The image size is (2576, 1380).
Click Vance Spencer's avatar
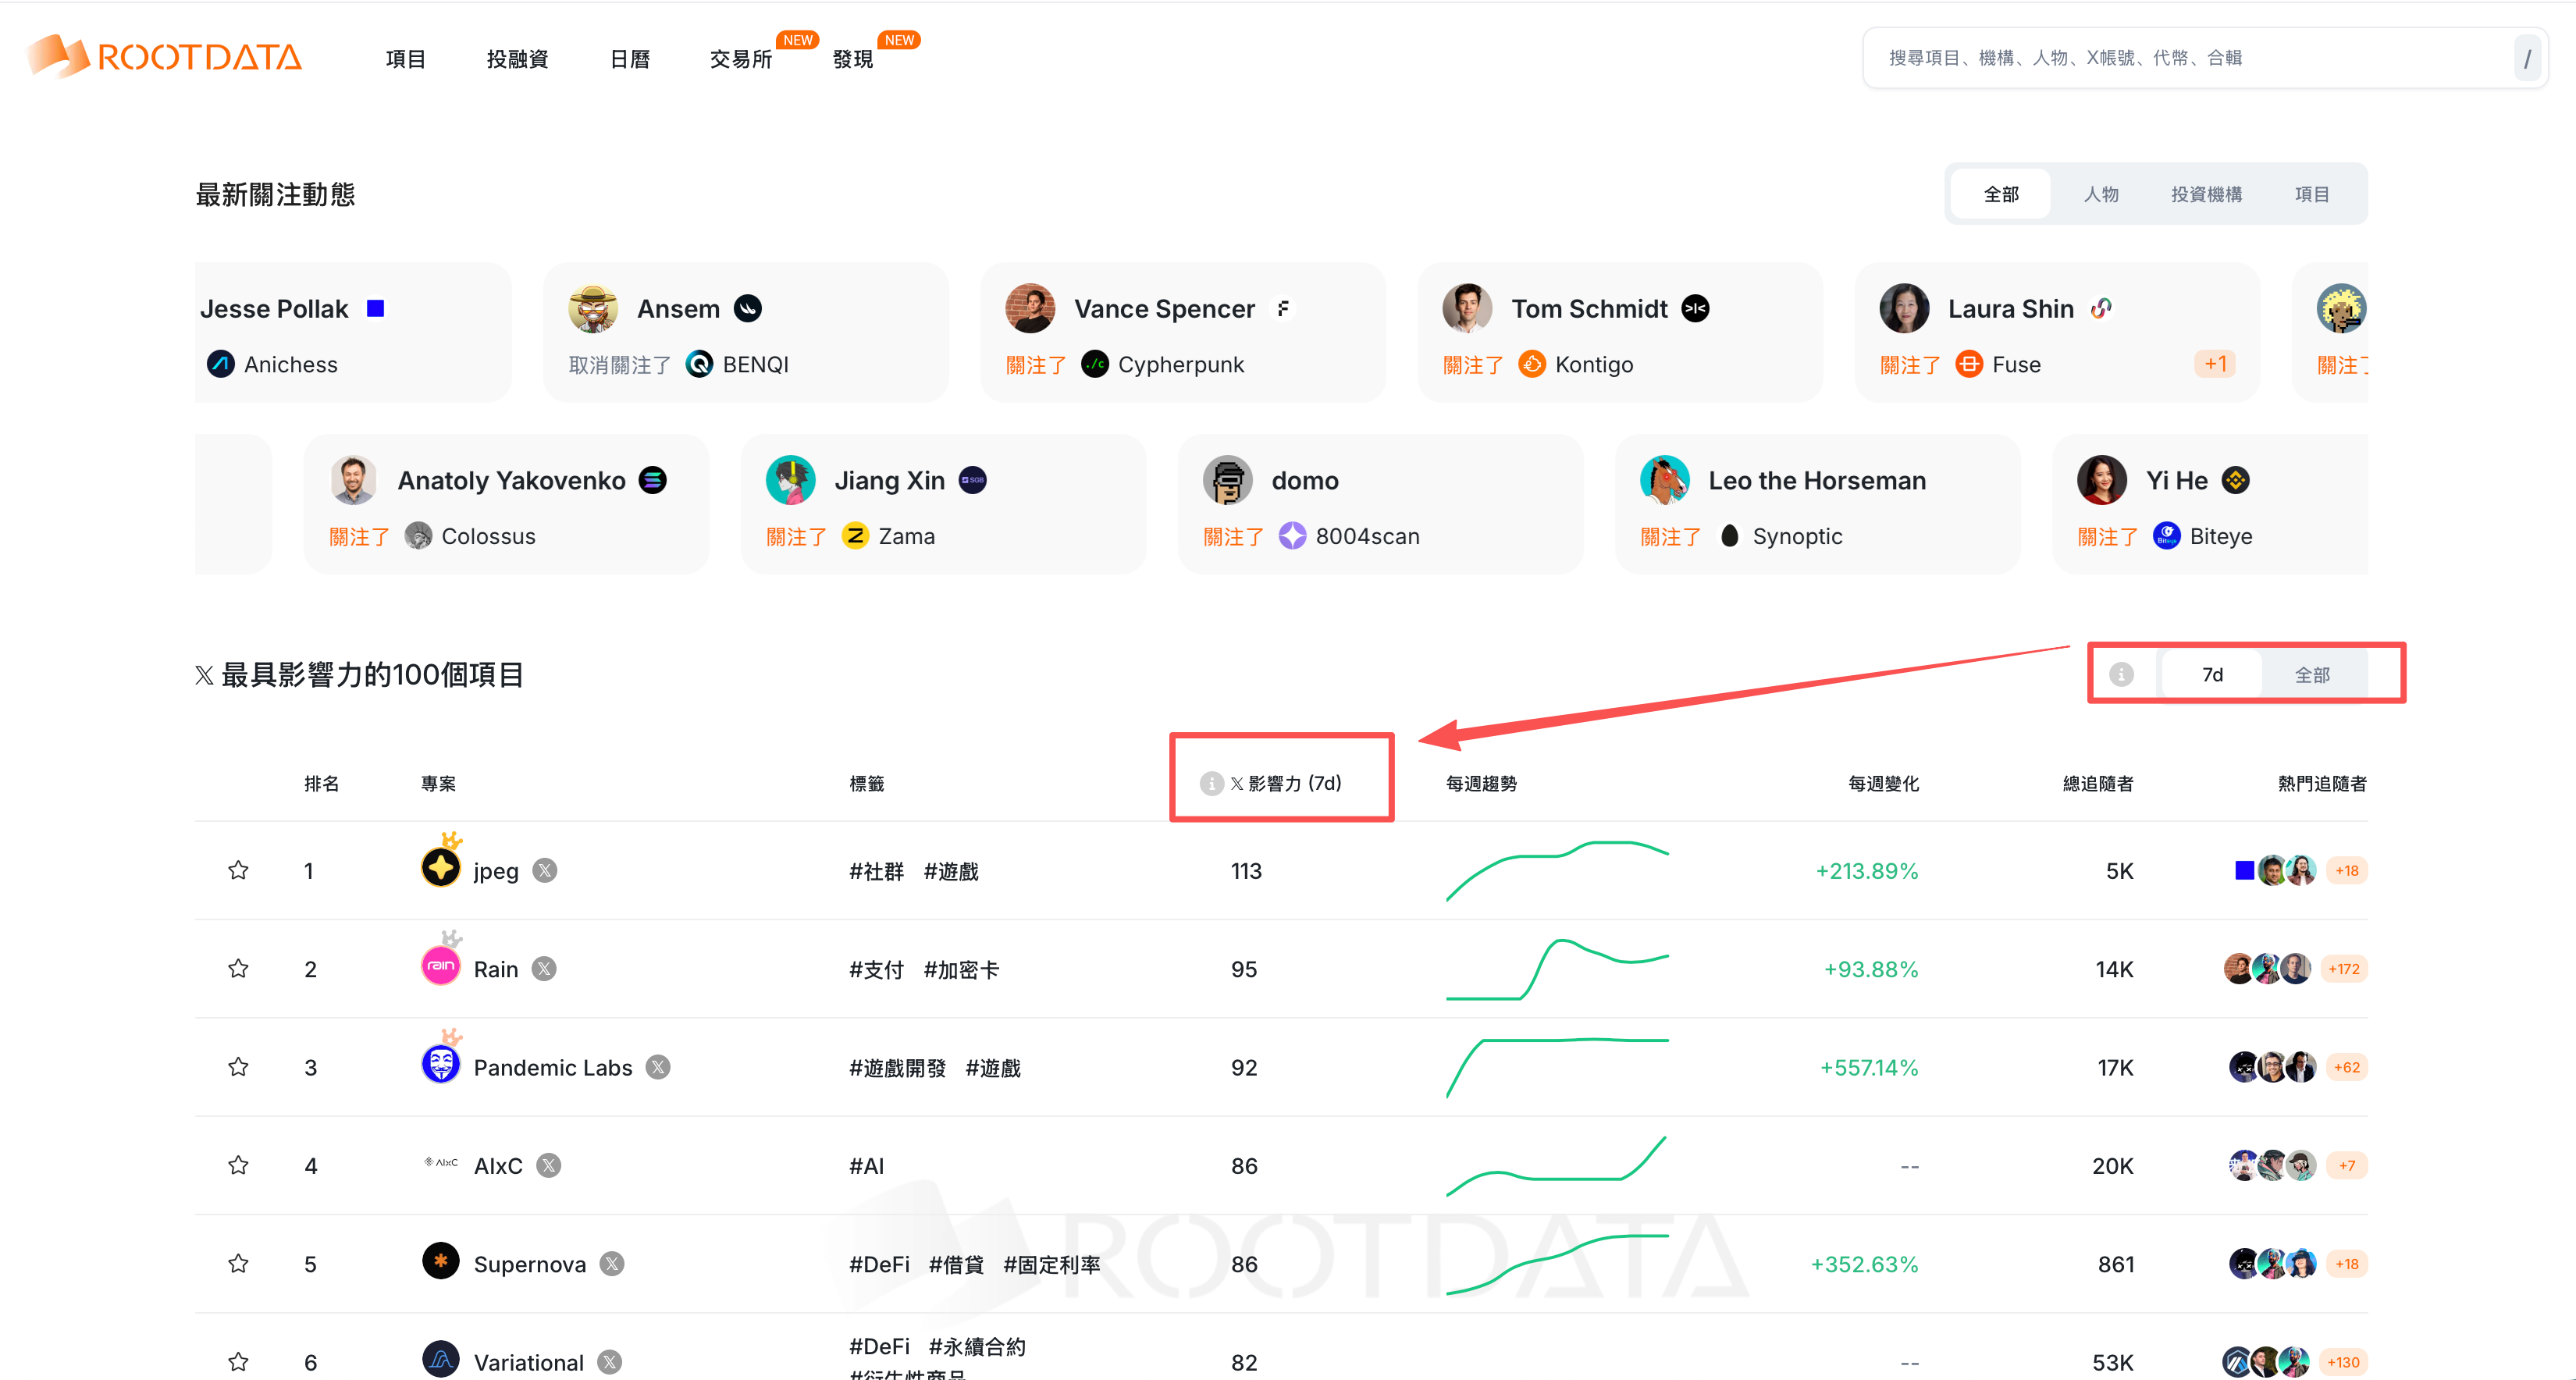click(x=1030, y=309)
